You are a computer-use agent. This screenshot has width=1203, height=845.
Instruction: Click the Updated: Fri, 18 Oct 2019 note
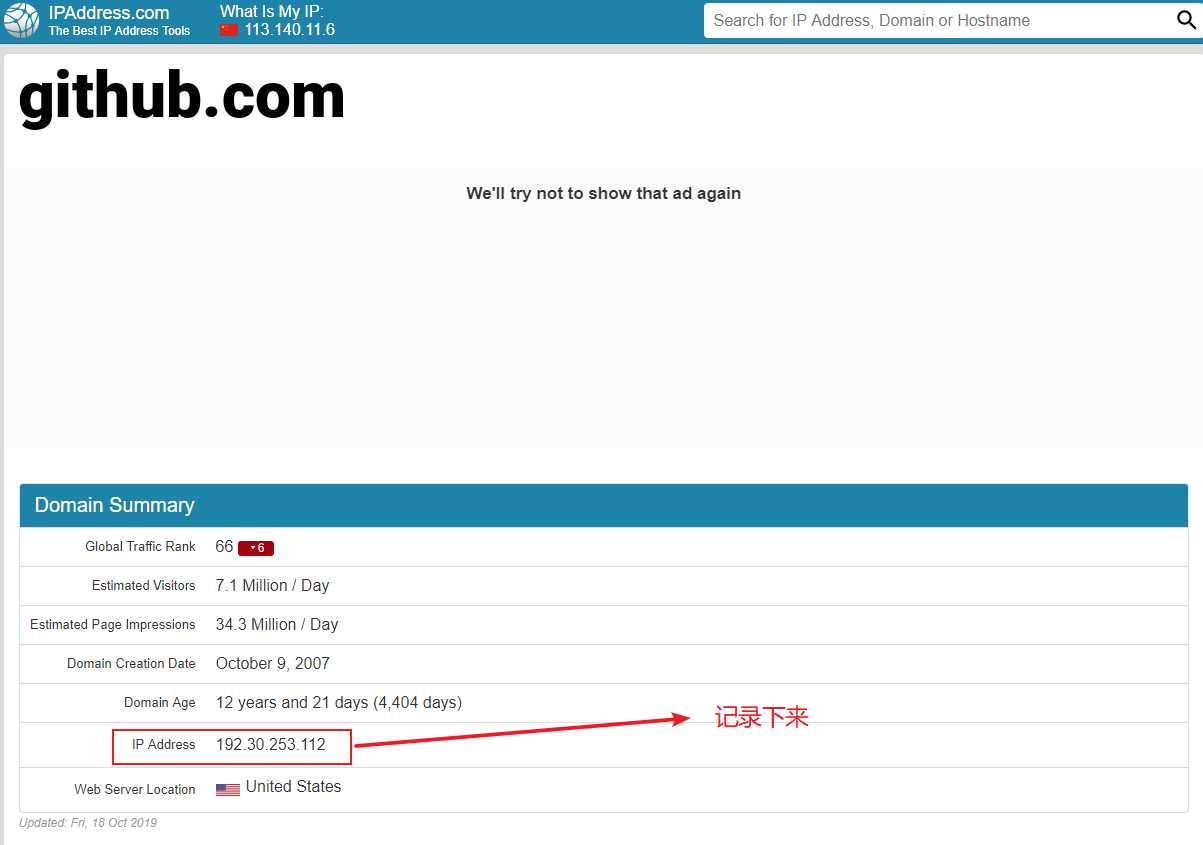pyautogui.click(x=88, y=823)
